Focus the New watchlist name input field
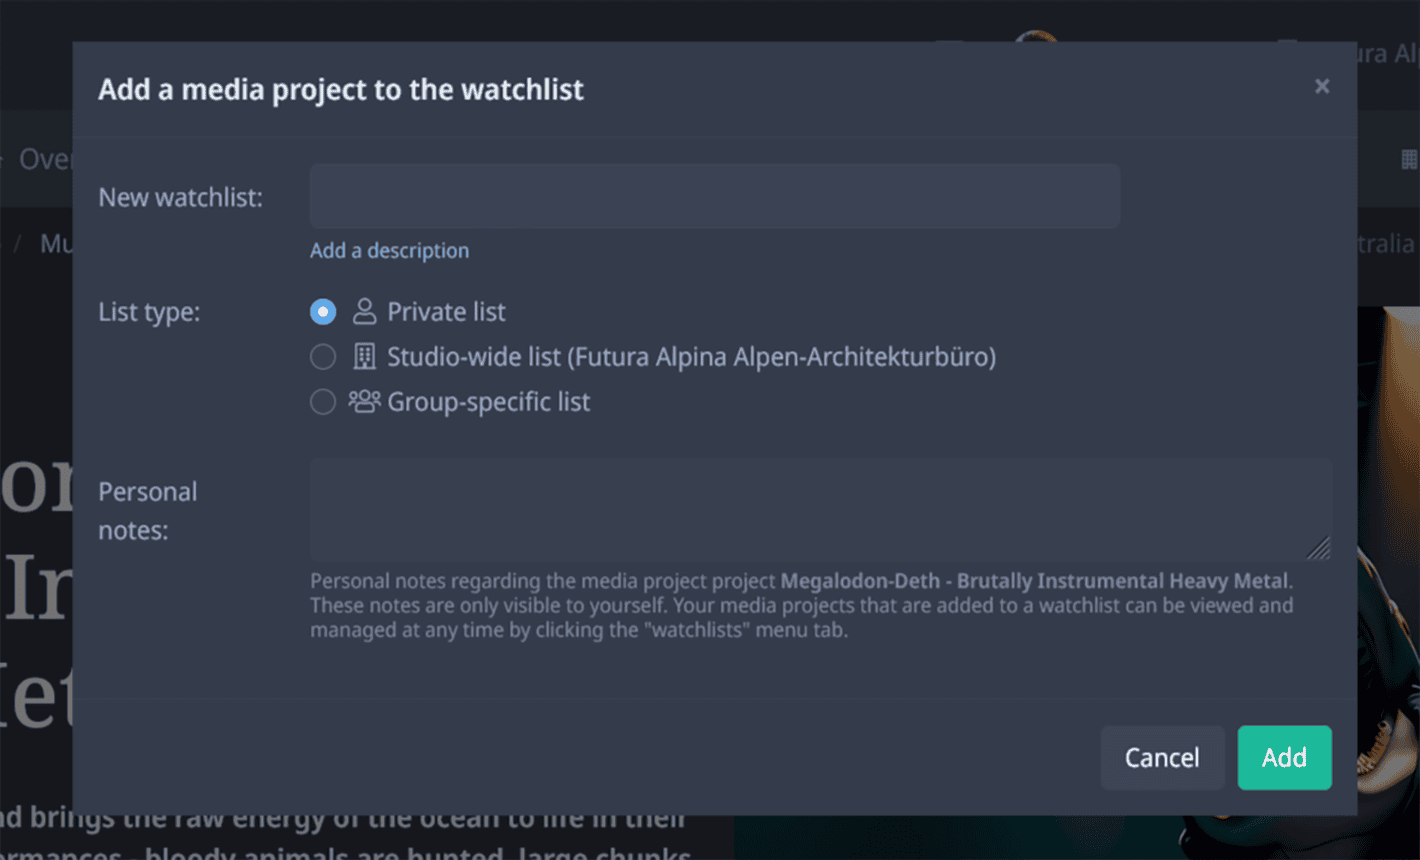This screenshot has height=860, width=1420. pos(714,196)
